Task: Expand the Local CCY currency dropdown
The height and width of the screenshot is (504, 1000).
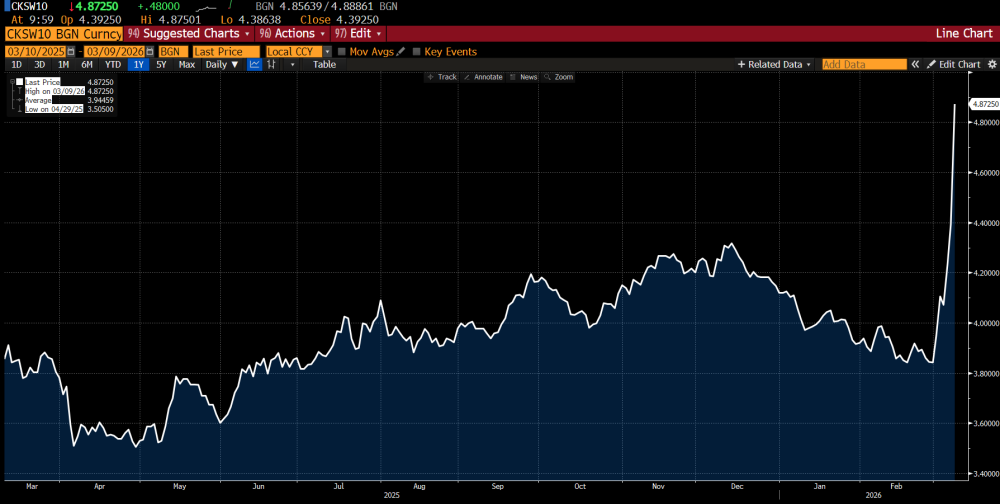Action: point(298,51)
